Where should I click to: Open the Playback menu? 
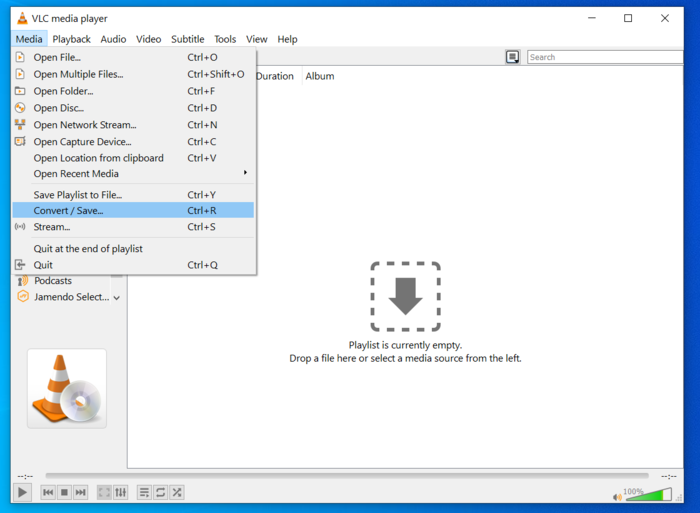(x=71, y=39)
